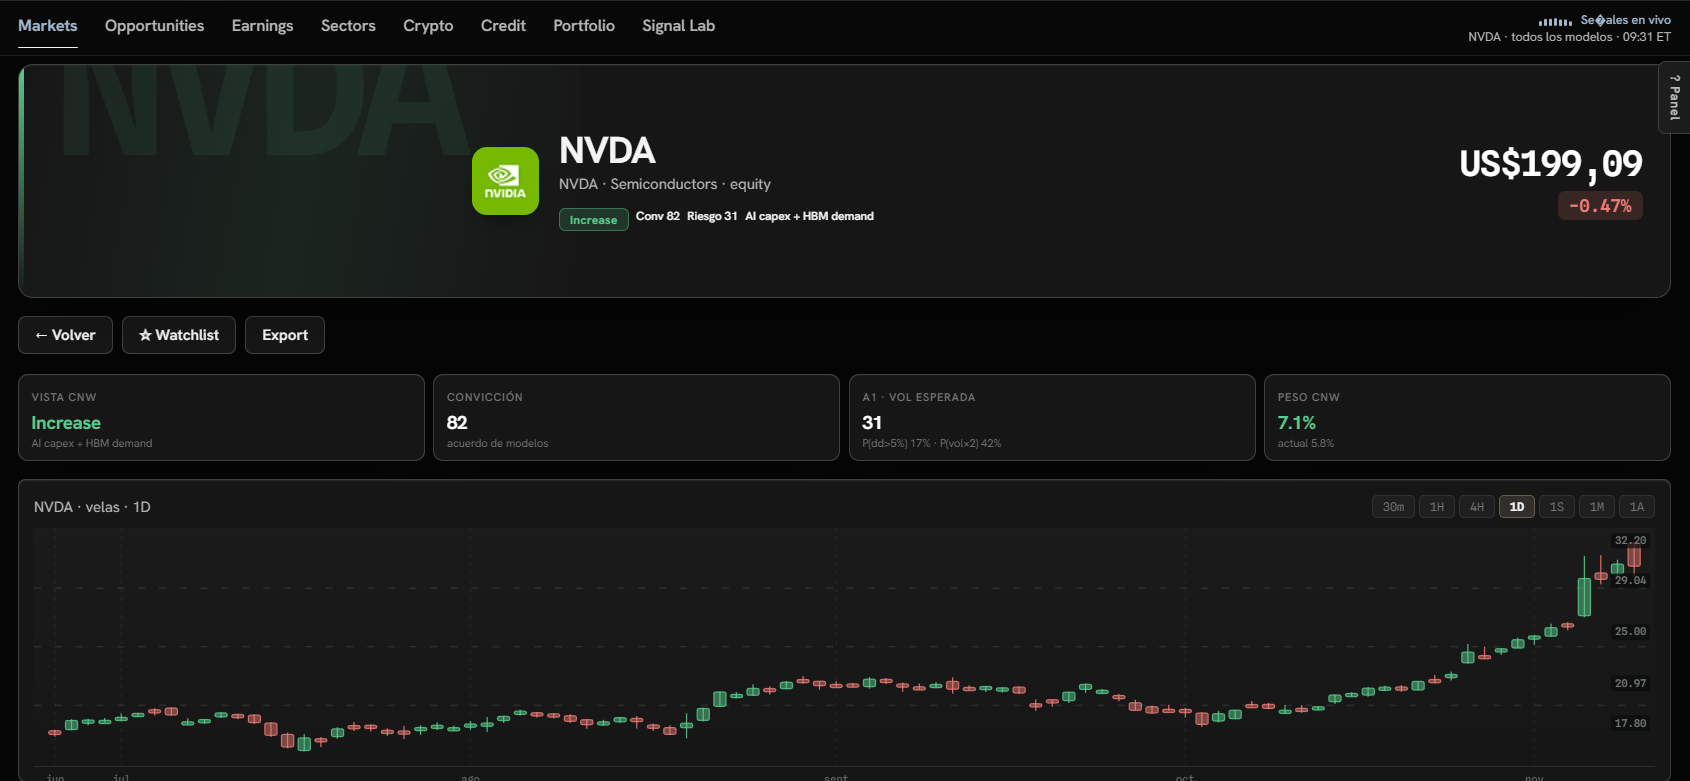
Task: Go to the Earnings tab
Action: click(x=262, y=26)
